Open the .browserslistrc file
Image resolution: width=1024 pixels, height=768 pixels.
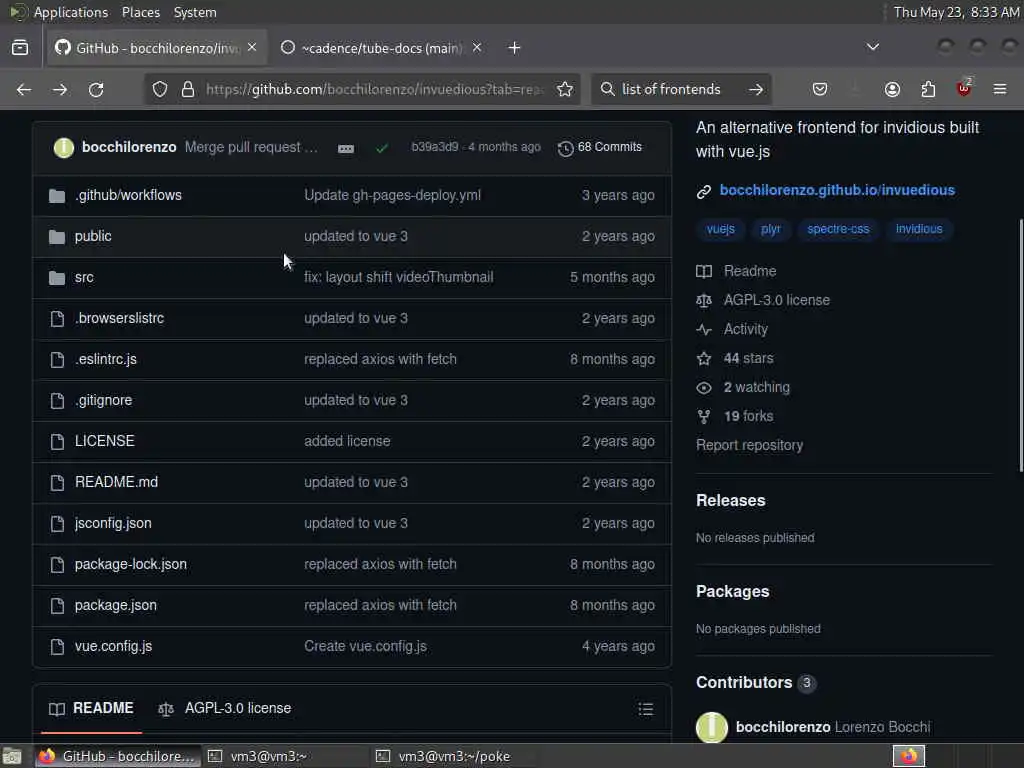click(x=120, y=318)
